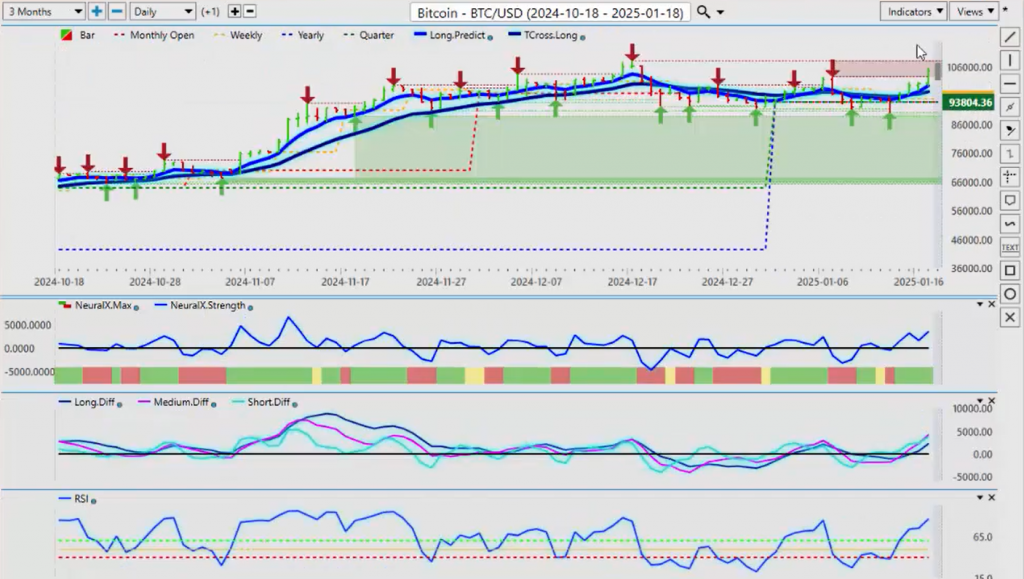Select the vertical line drawing tool
1024x579 pixels.
click(x=1010, y=61)
